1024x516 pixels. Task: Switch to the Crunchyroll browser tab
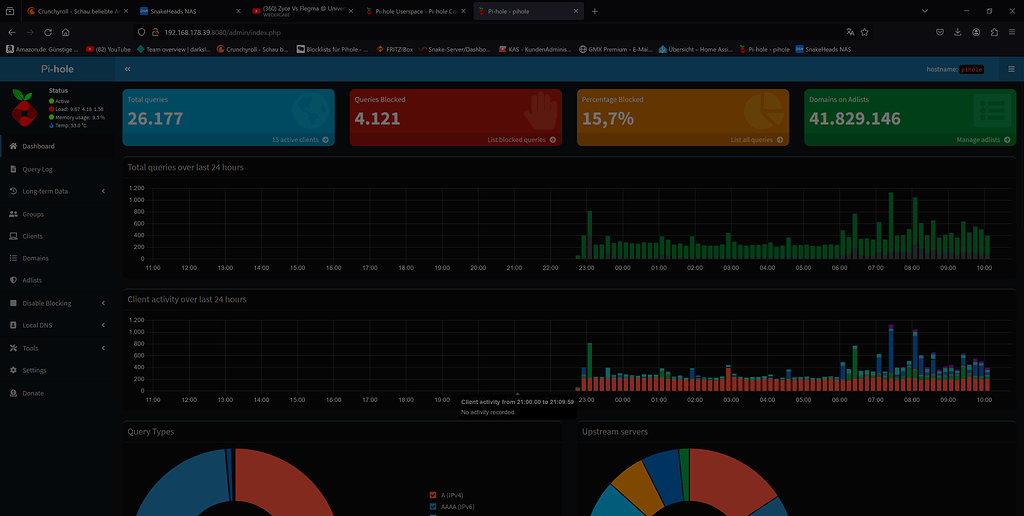click(78, 11)
